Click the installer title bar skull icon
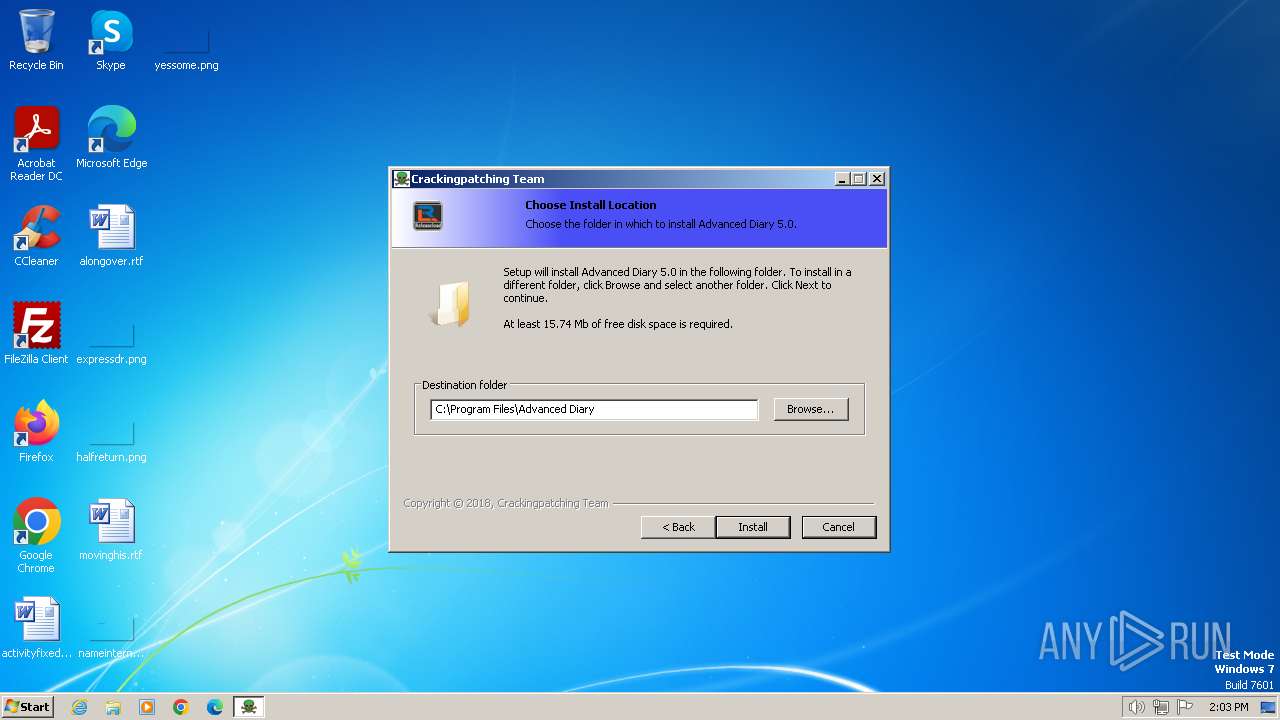The image size is (1280, 720). pos(401,179)
